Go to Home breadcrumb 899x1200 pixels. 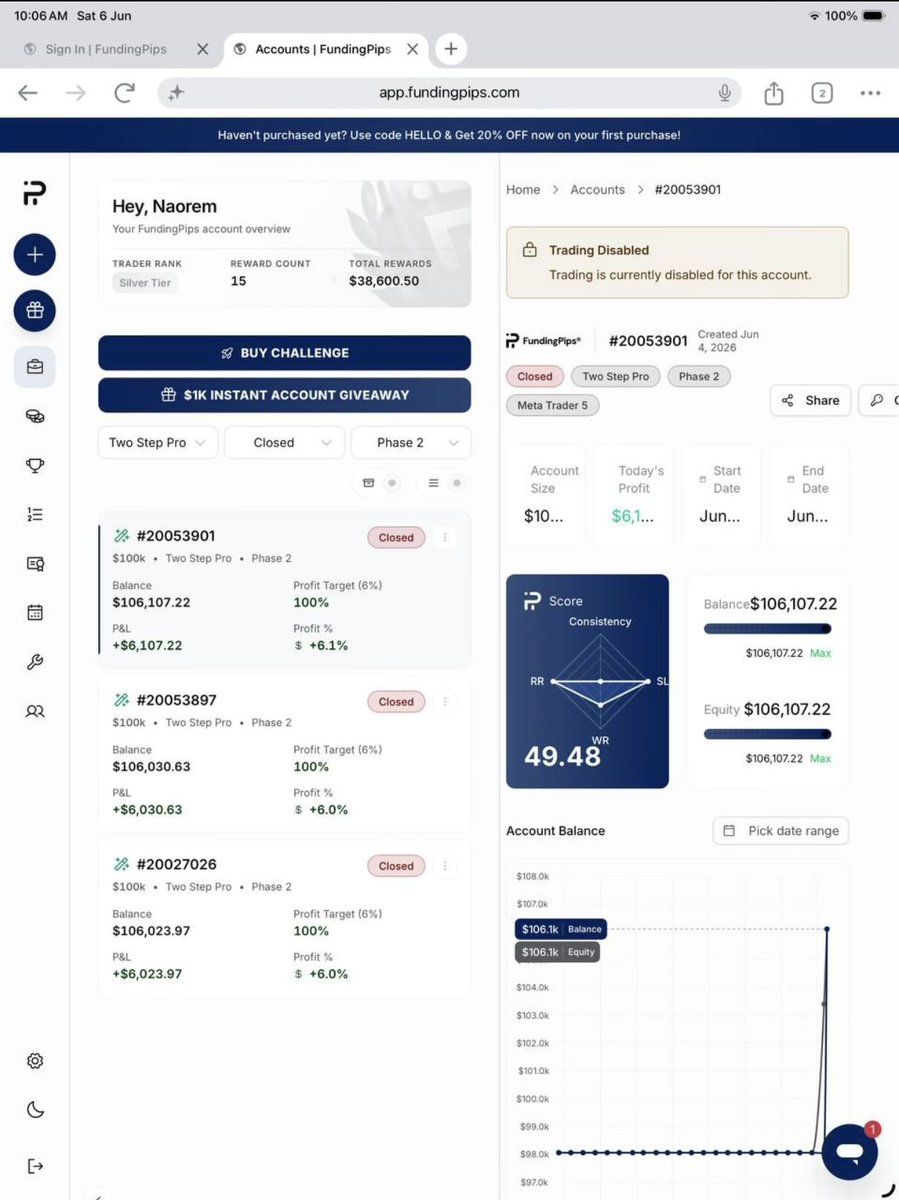click(523, 190)
